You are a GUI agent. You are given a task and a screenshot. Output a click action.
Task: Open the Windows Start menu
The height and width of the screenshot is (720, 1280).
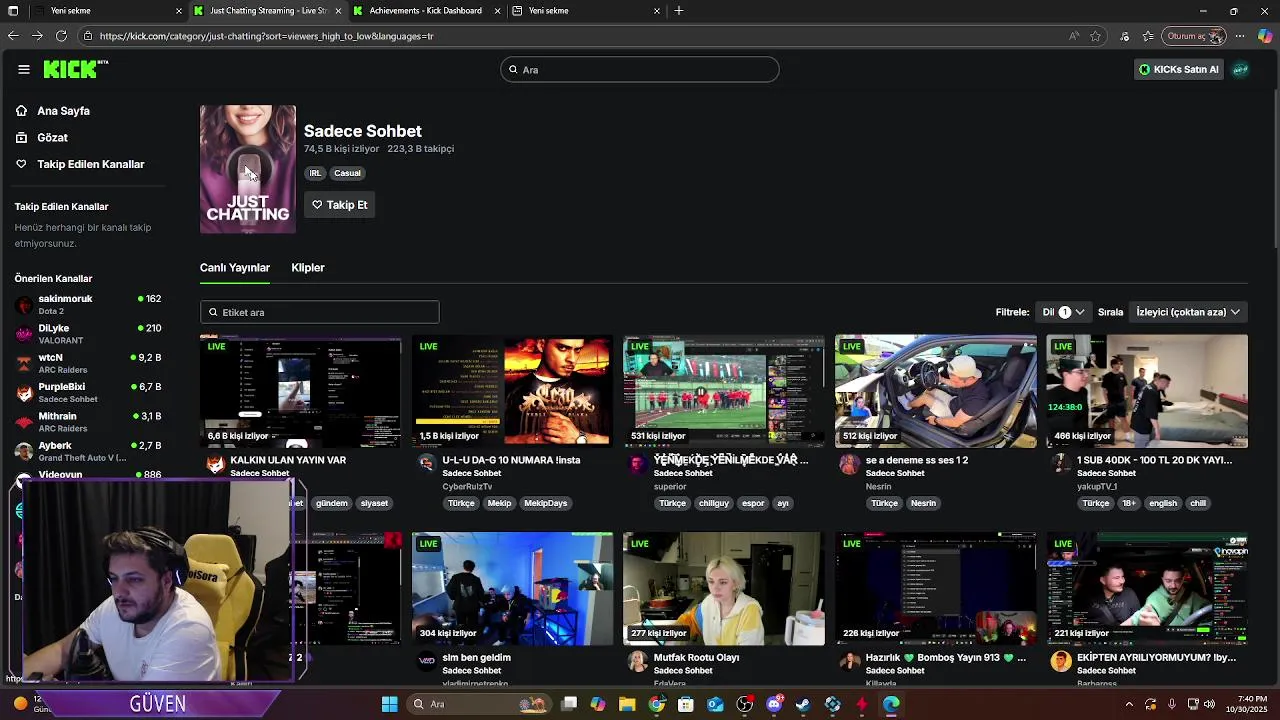390,704
